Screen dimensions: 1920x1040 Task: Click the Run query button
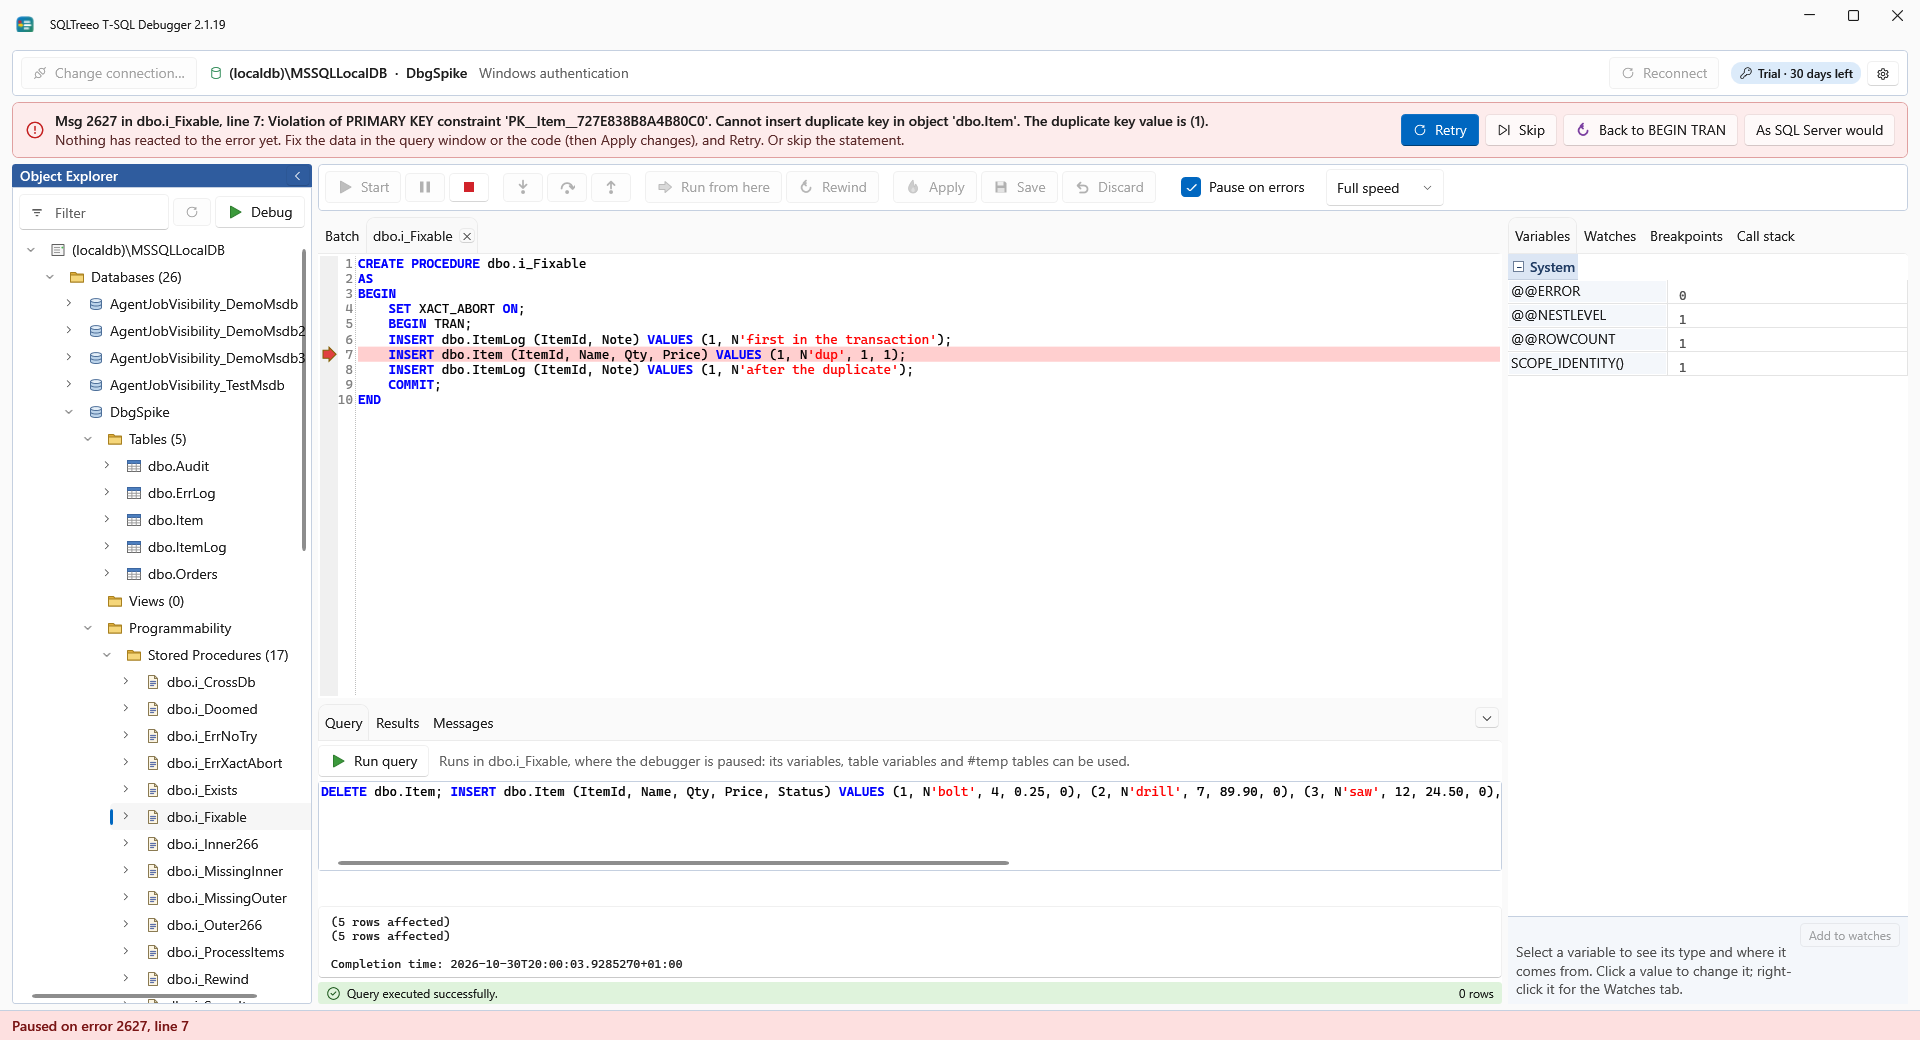[374, 761]
